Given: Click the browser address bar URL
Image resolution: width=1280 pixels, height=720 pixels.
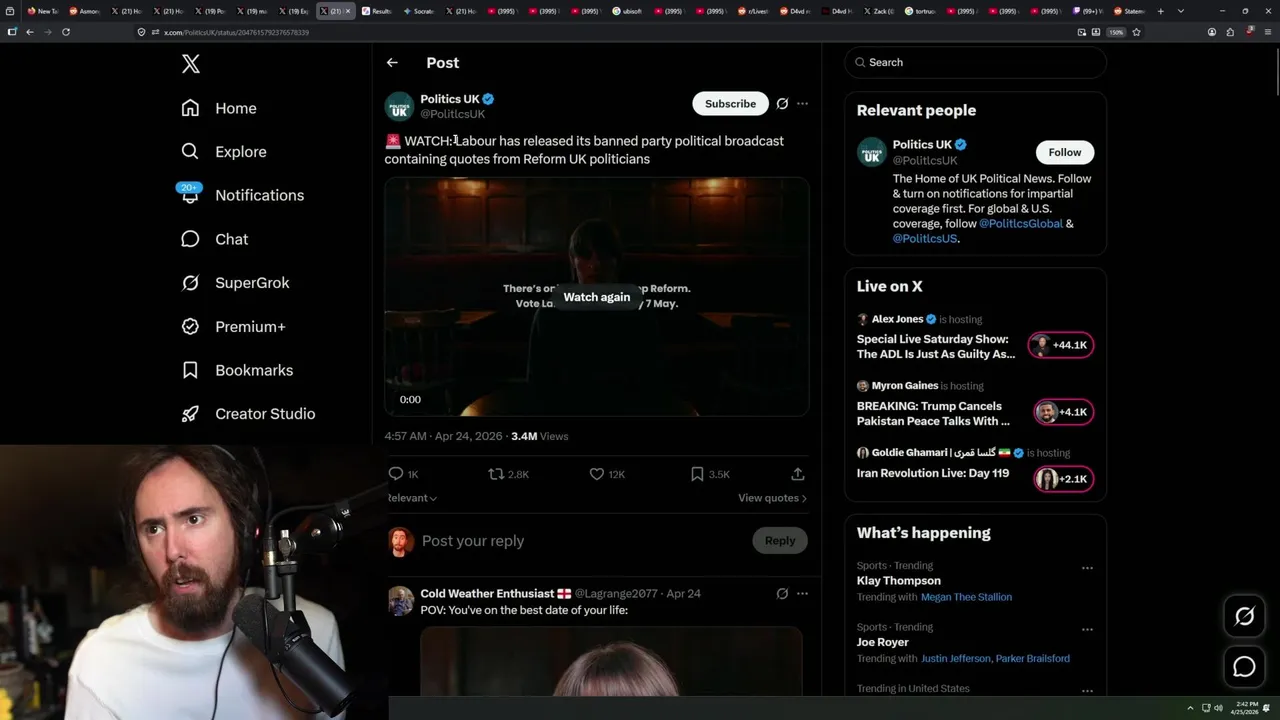Looking at the screenshot, I should tap(236, 32).
